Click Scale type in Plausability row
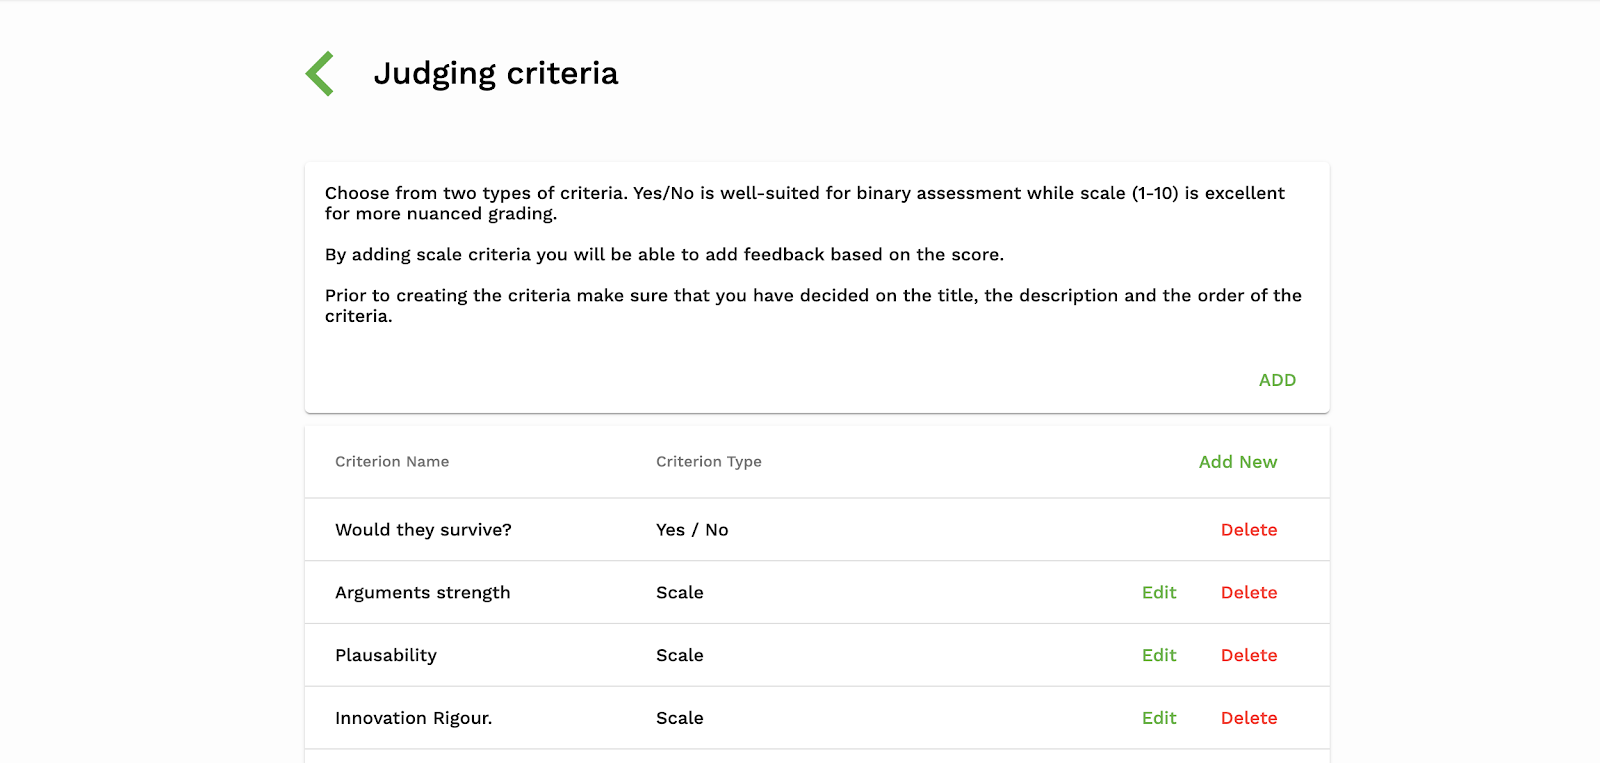This screenshot has height=763, width=1600. 680,656
